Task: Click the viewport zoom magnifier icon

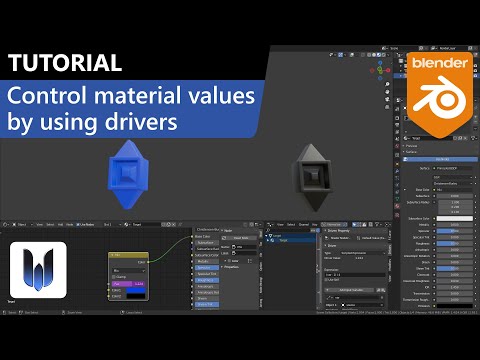Action: [387, 84]
